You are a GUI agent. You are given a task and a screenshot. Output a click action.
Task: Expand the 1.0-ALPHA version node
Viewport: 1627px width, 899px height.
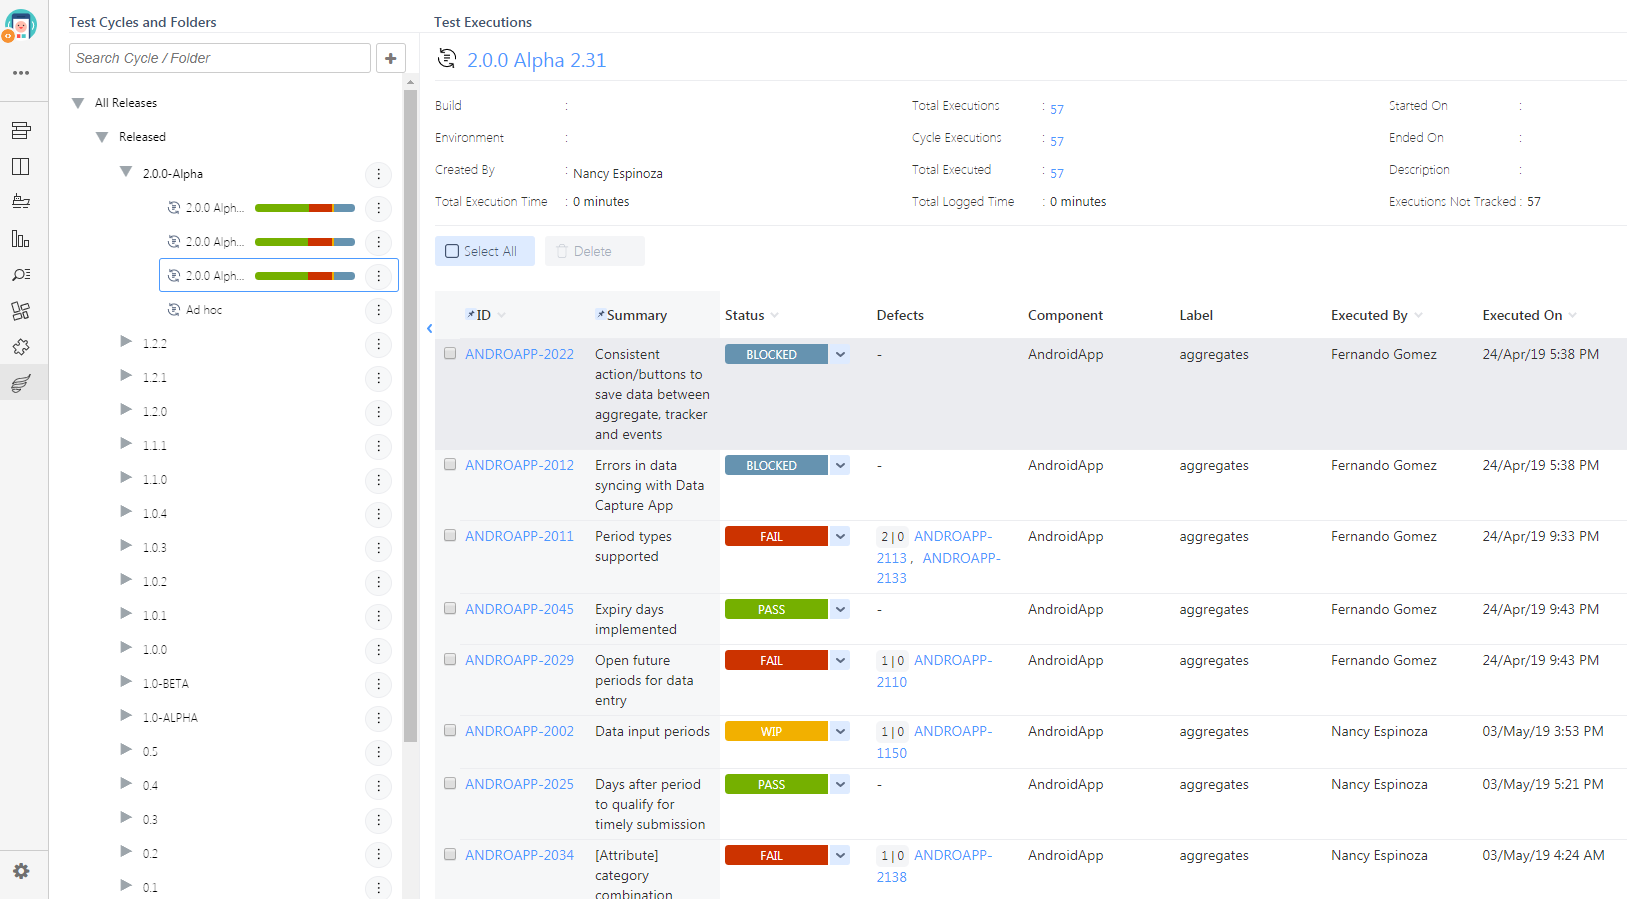[x=126, y=716]
